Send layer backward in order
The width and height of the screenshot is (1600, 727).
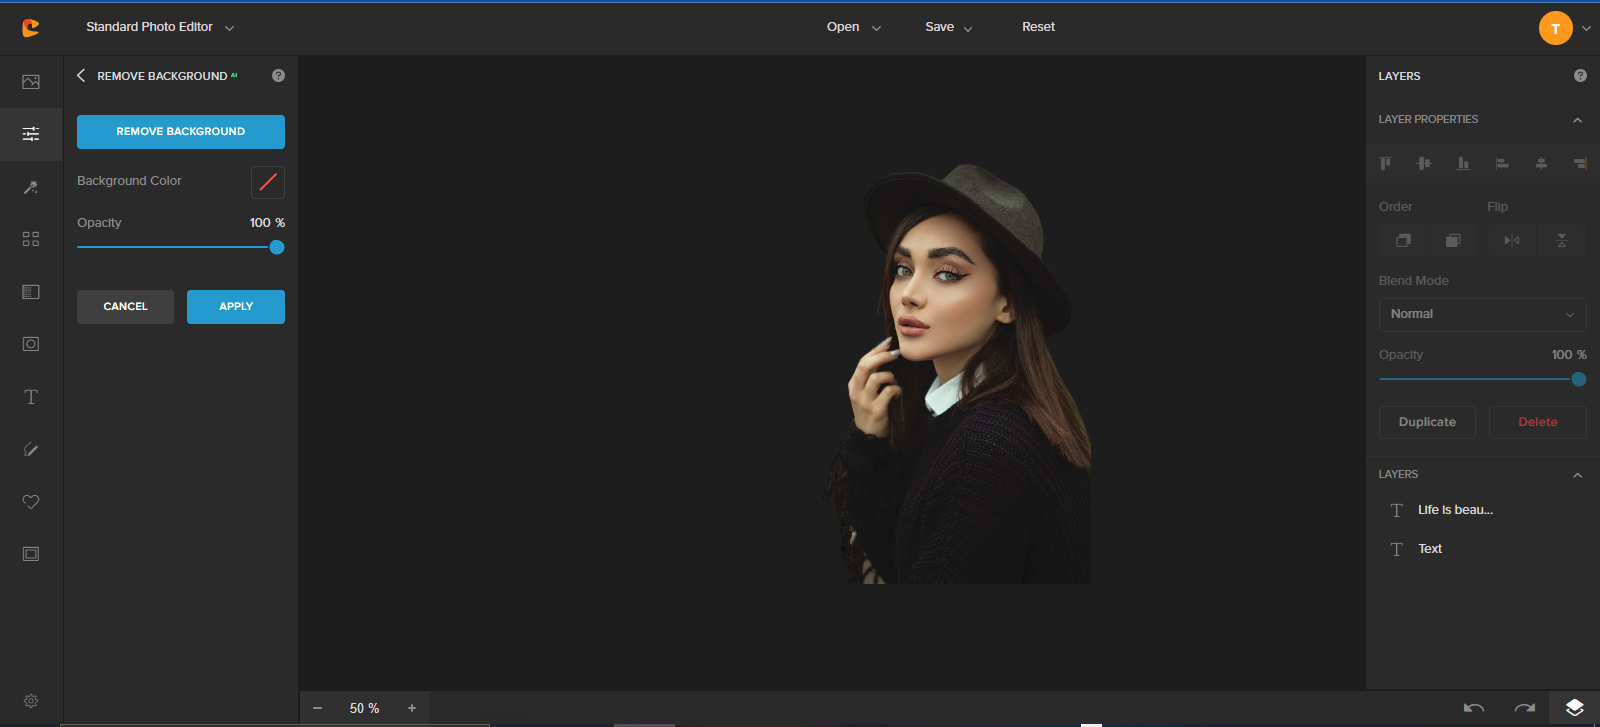coord(1453,240)
